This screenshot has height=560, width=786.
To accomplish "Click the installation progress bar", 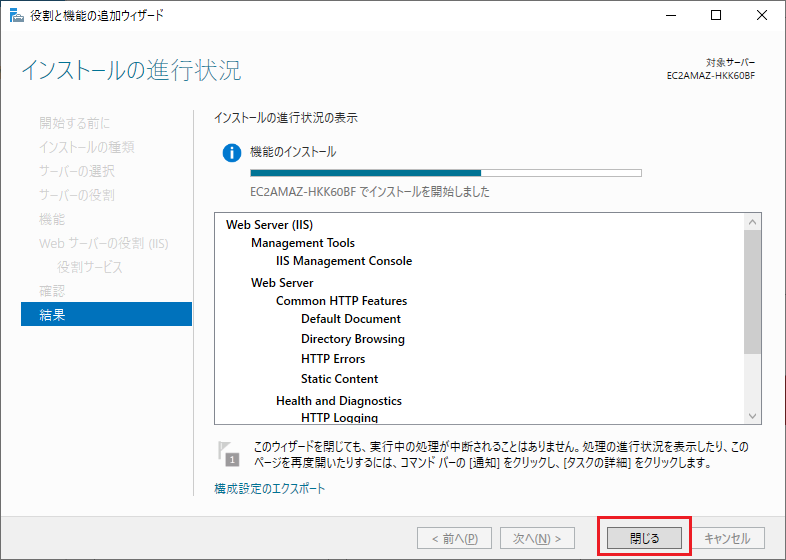I will [x=446, y=173].
